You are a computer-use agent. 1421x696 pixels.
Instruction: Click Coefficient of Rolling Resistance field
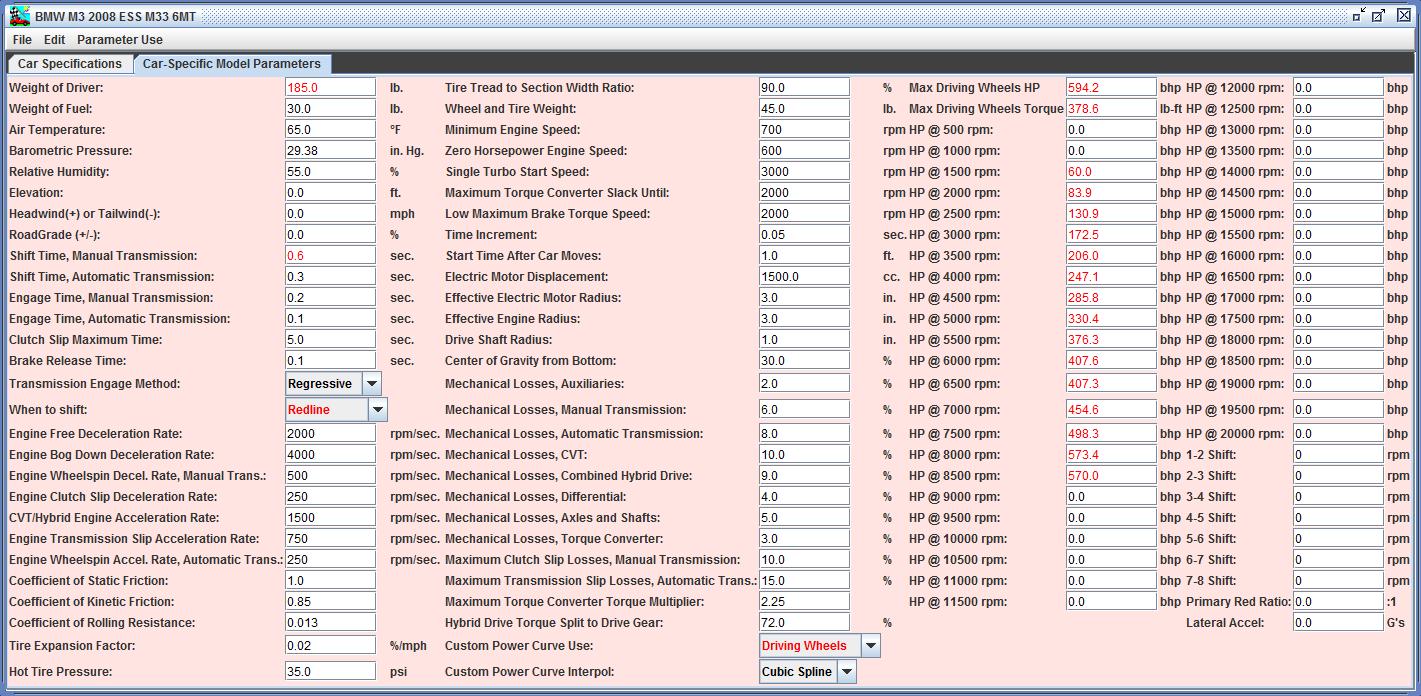coord(330,623)
